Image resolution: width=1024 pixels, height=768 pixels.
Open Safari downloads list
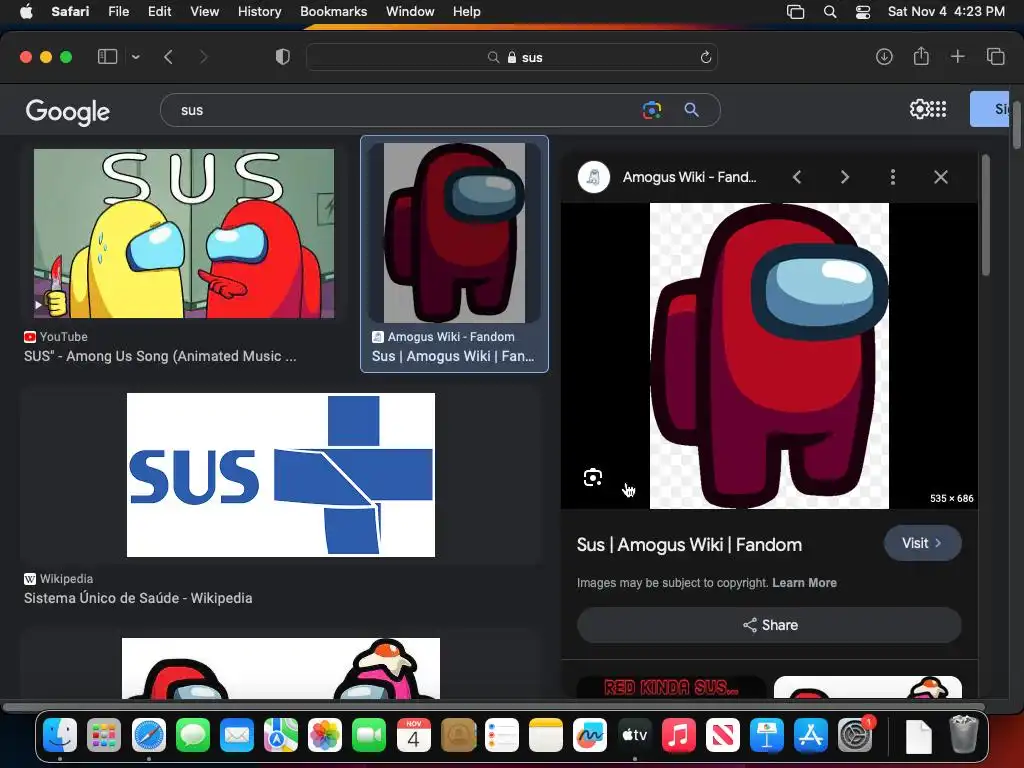pyautogui.click(x=884, y=57)
